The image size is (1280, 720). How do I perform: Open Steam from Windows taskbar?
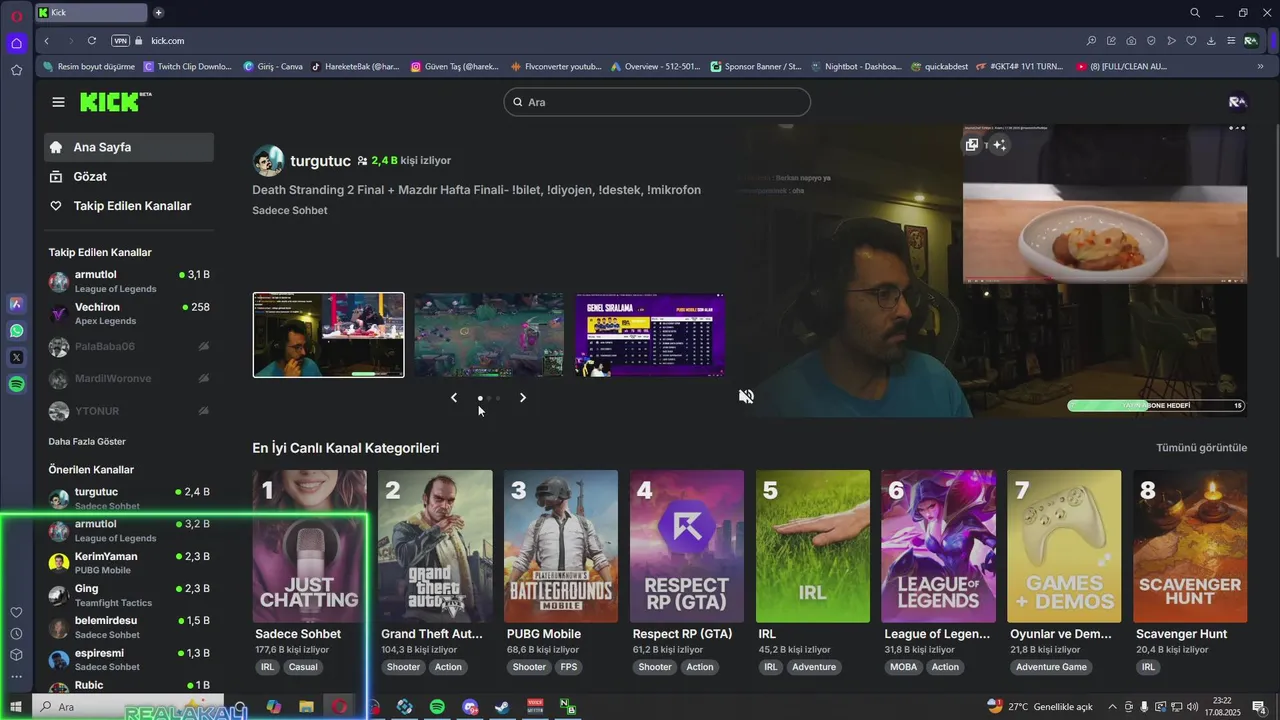pos(502,707)
